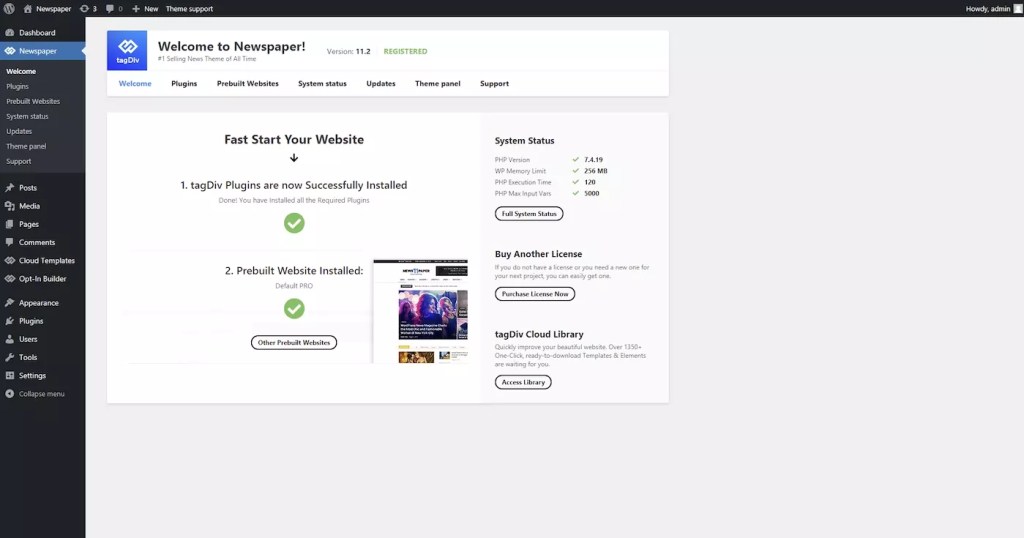Click the WP Memory Limit value 256 MB

[596, 171]
